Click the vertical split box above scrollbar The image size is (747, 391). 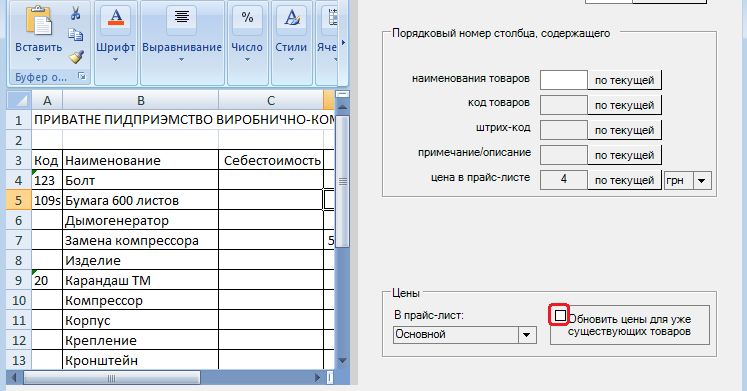tap(343, 94)
